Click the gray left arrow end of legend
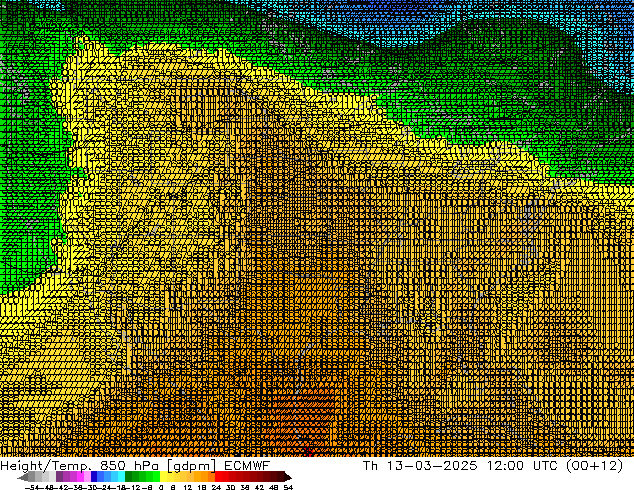Screen dimensions: 634x490 coord(23,477)
